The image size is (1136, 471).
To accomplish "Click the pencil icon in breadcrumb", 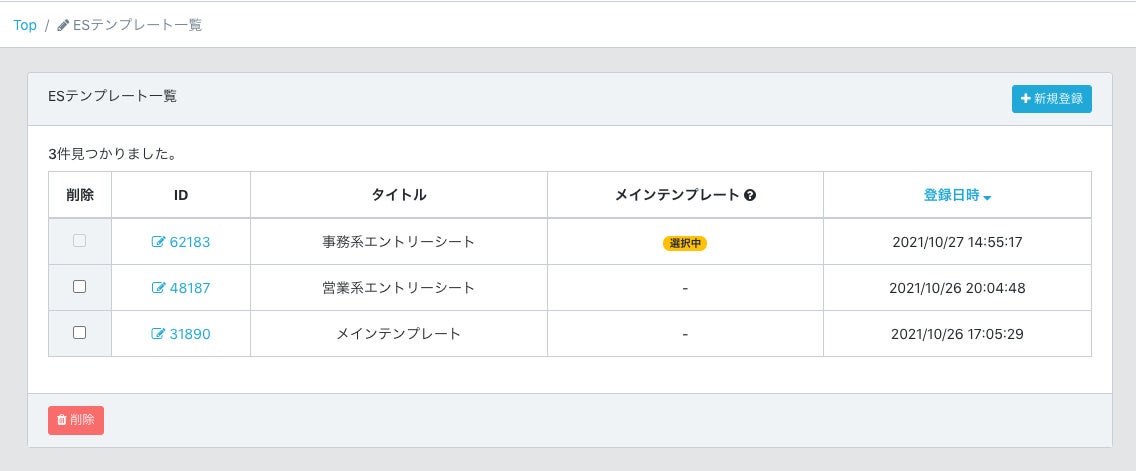I will (x=63, y=25).
